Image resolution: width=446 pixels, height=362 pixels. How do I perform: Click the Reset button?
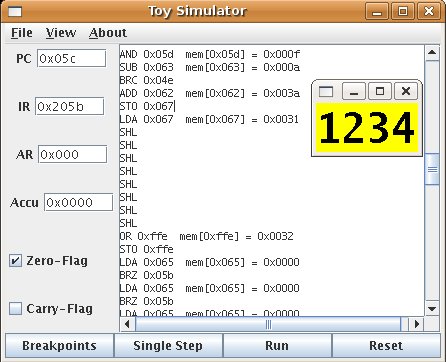[x=386, y=346]
